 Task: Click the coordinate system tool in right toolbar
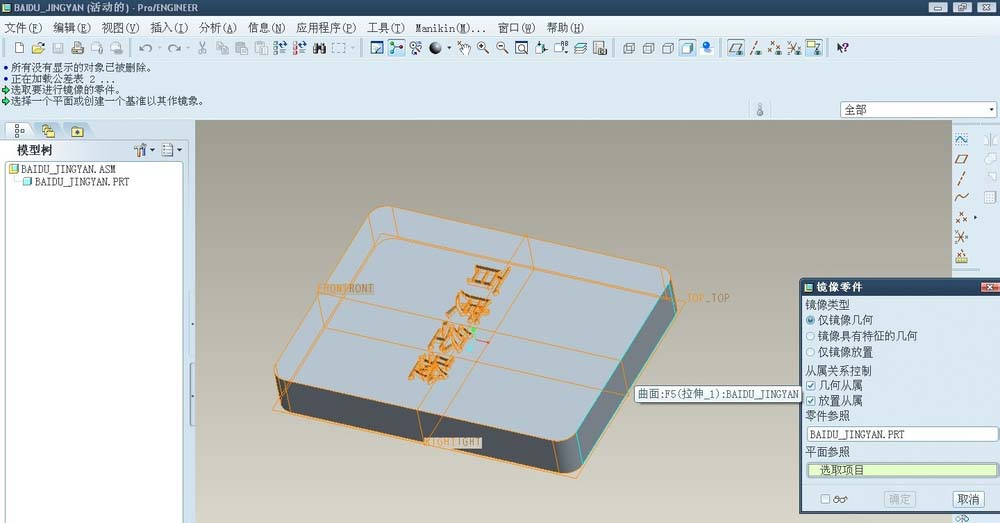pos(961,237)
